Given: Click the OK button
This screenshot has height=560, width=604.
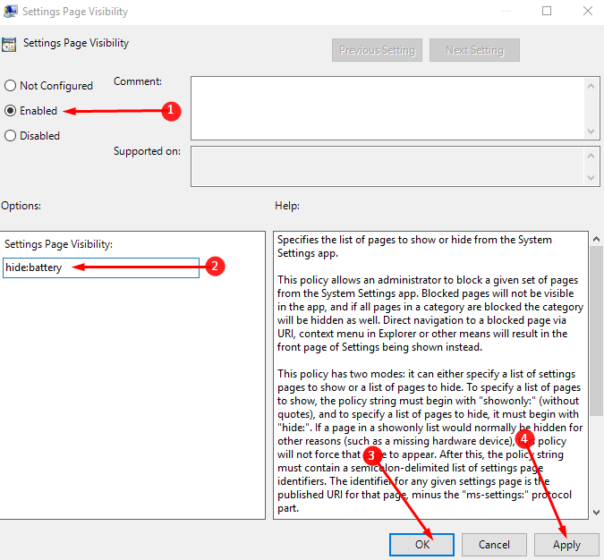Looking at the screenshot, I should click(421, 544).
